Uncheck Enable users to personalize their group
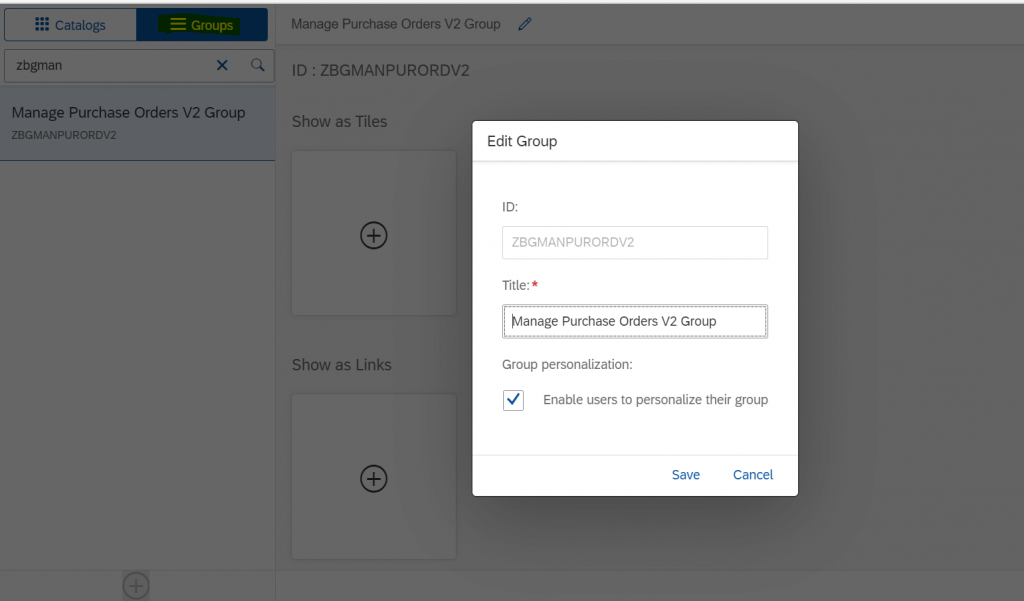Screen dimensions: 1024x601 click(x=513, y=400)
